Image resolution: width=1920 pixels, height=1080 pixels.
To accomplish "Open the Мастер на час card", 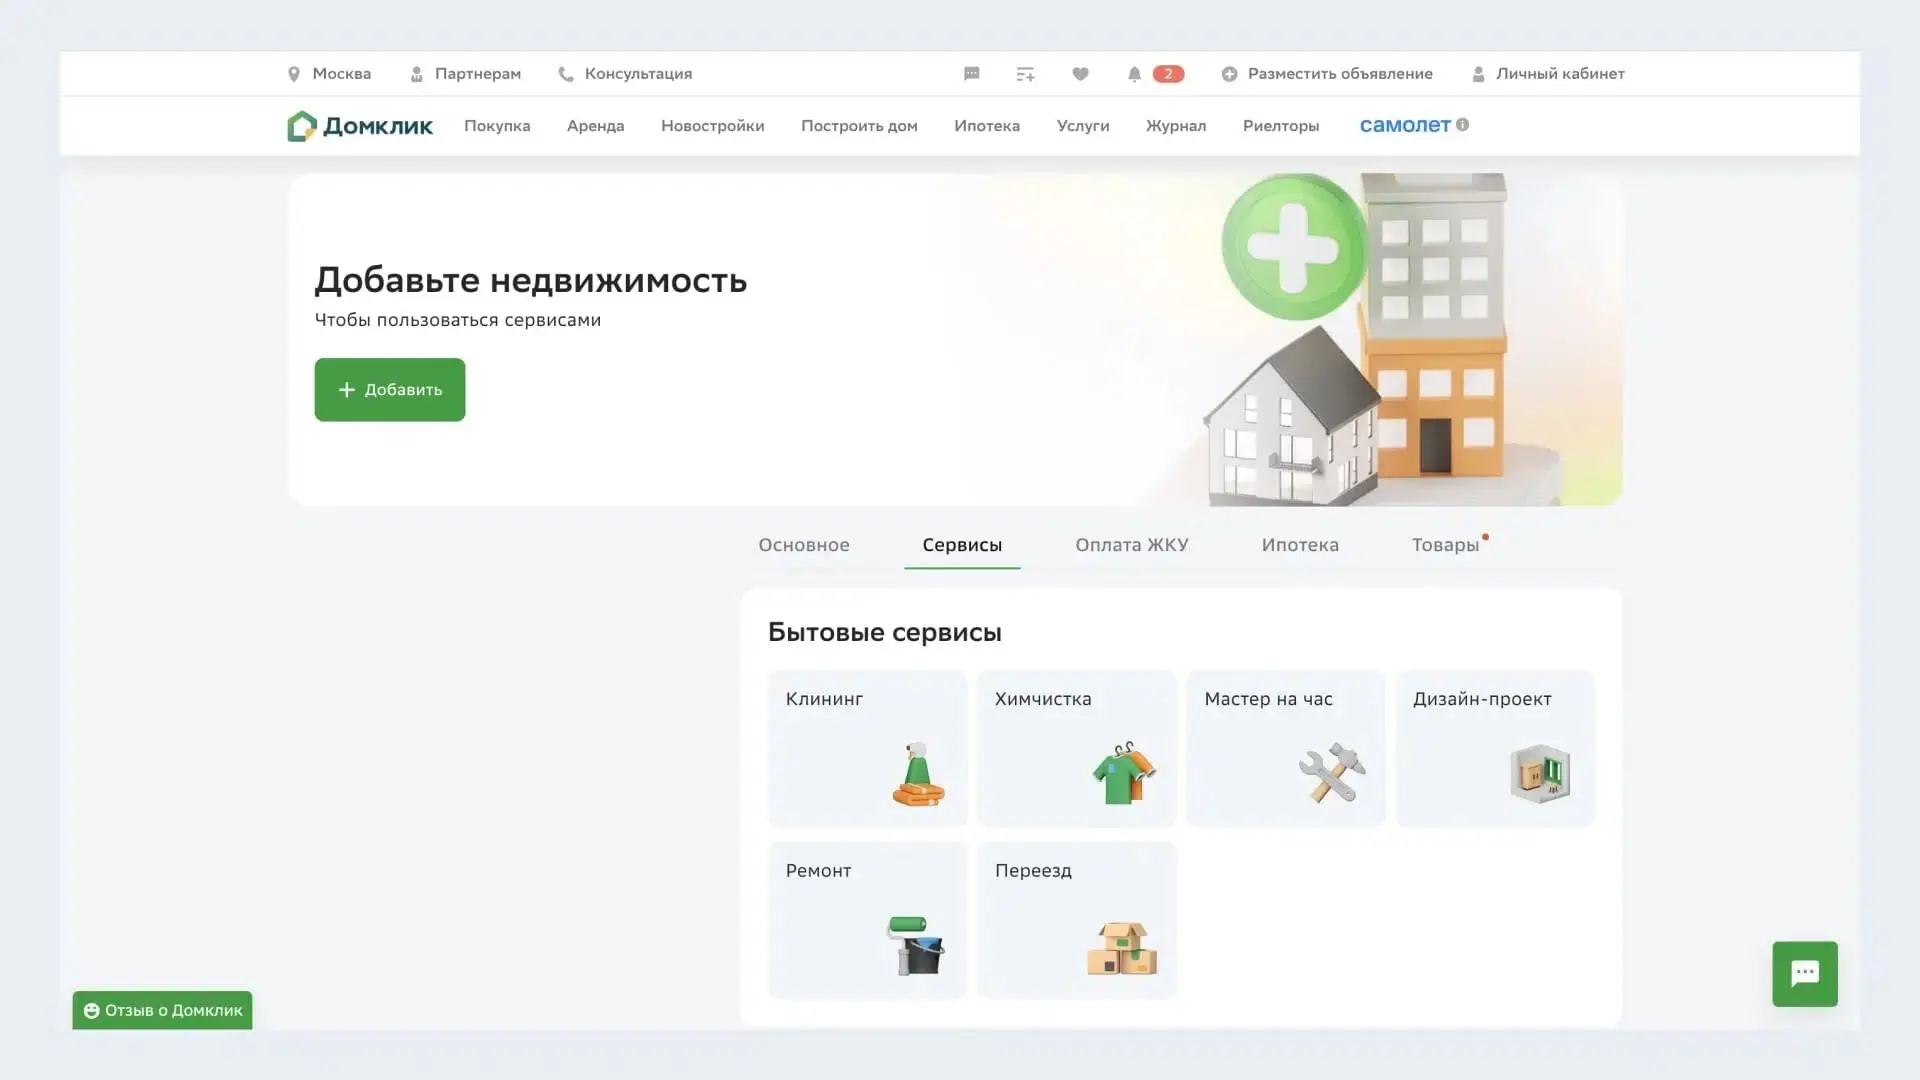I will point(1286,749).
